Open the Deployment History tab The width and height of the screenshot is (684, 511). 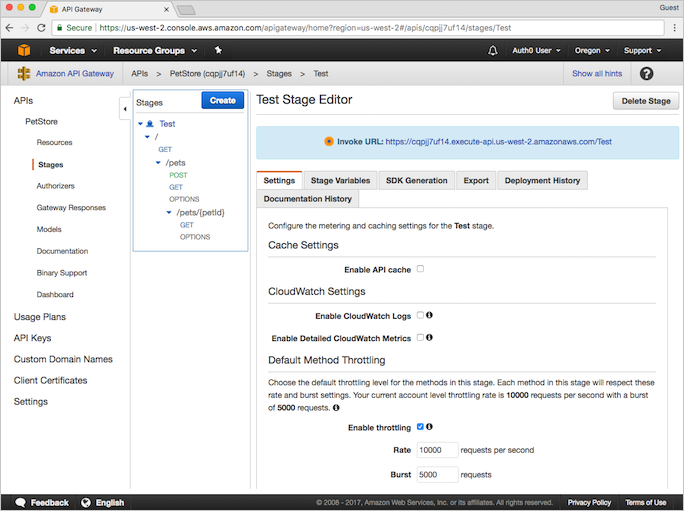coord(542,180)
